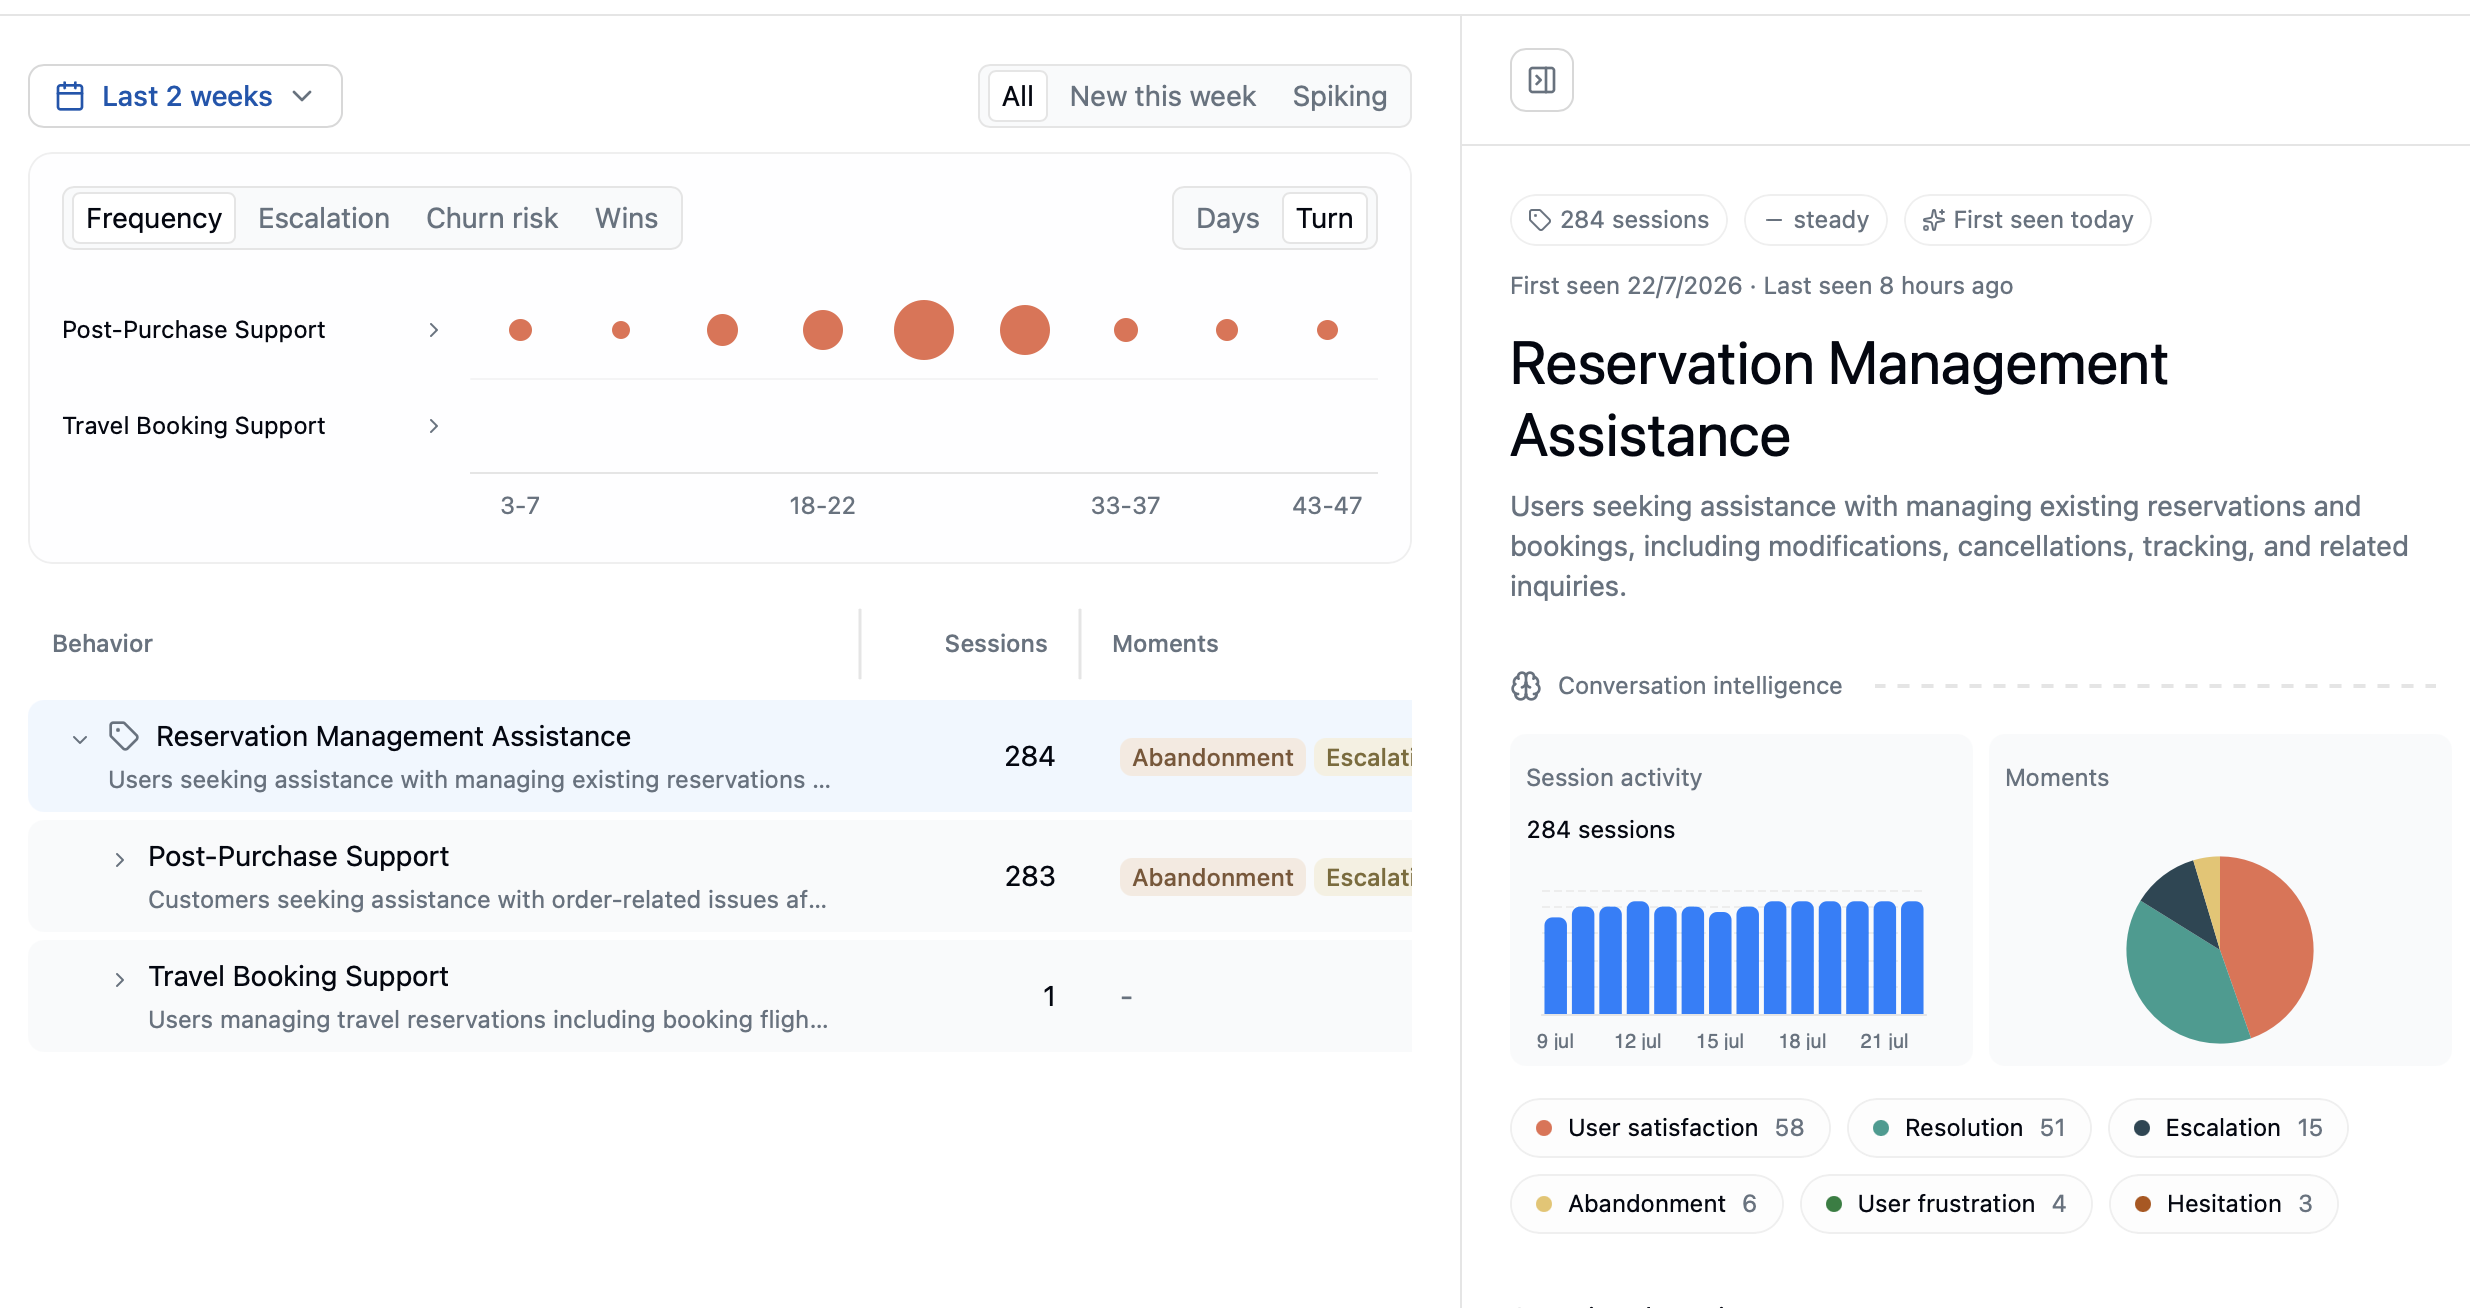Click First seen 22/7/2026 text
2470x1308 pixels.
(1626, 286)
